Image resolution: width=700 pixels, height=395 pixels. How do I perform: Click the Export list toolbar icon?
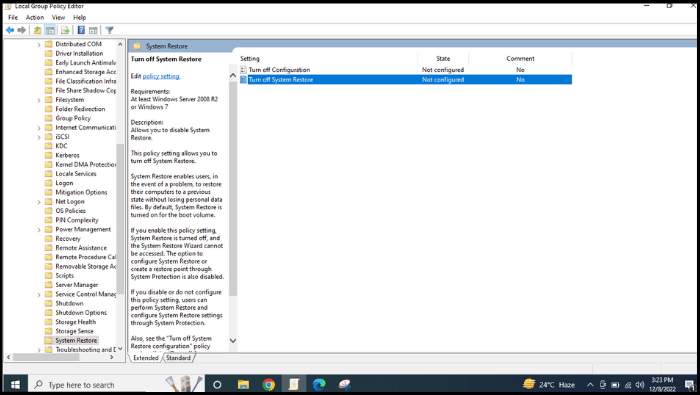point(65,30)
